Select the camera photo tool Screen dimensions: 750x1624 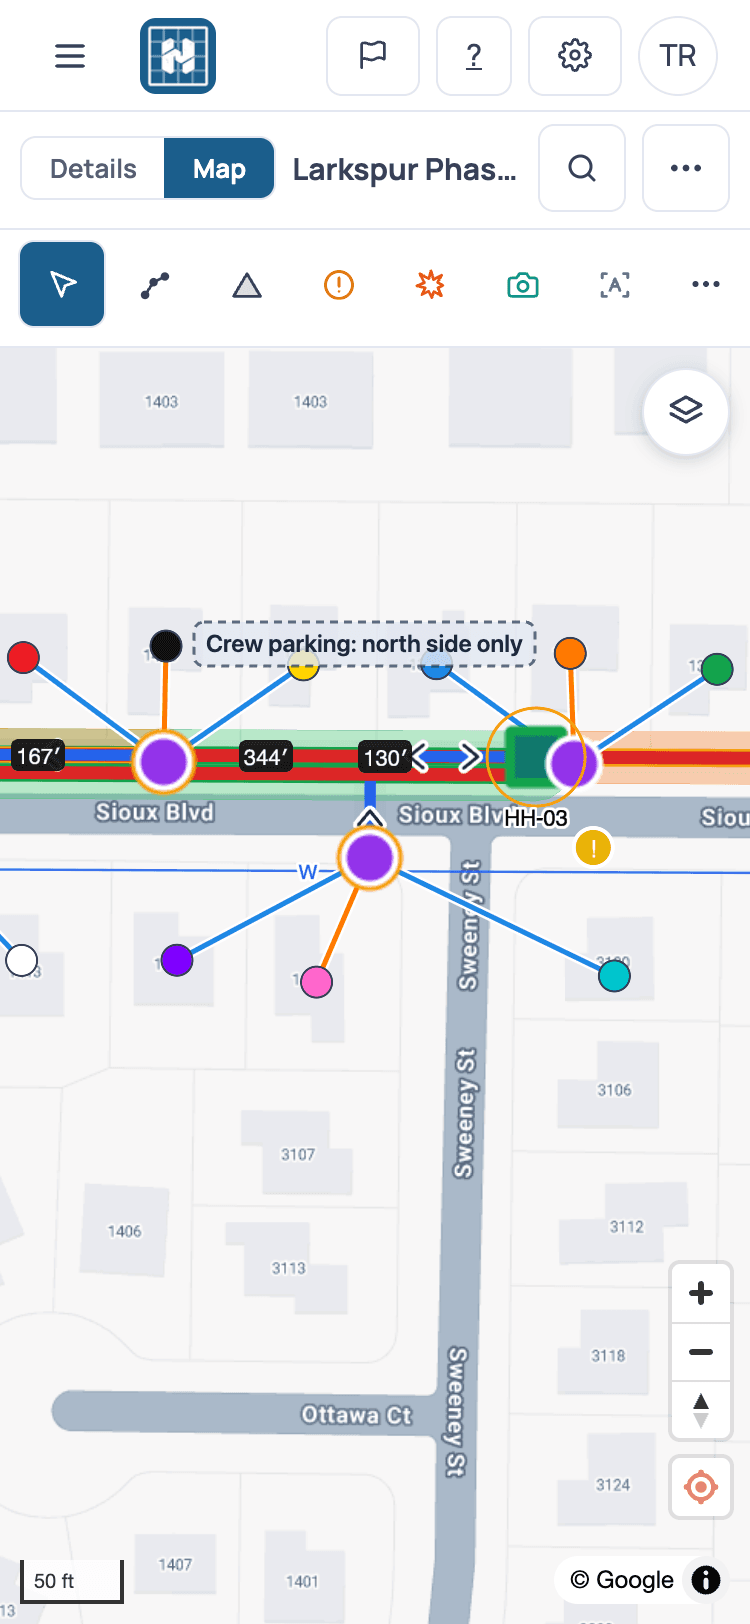[522, 286]
